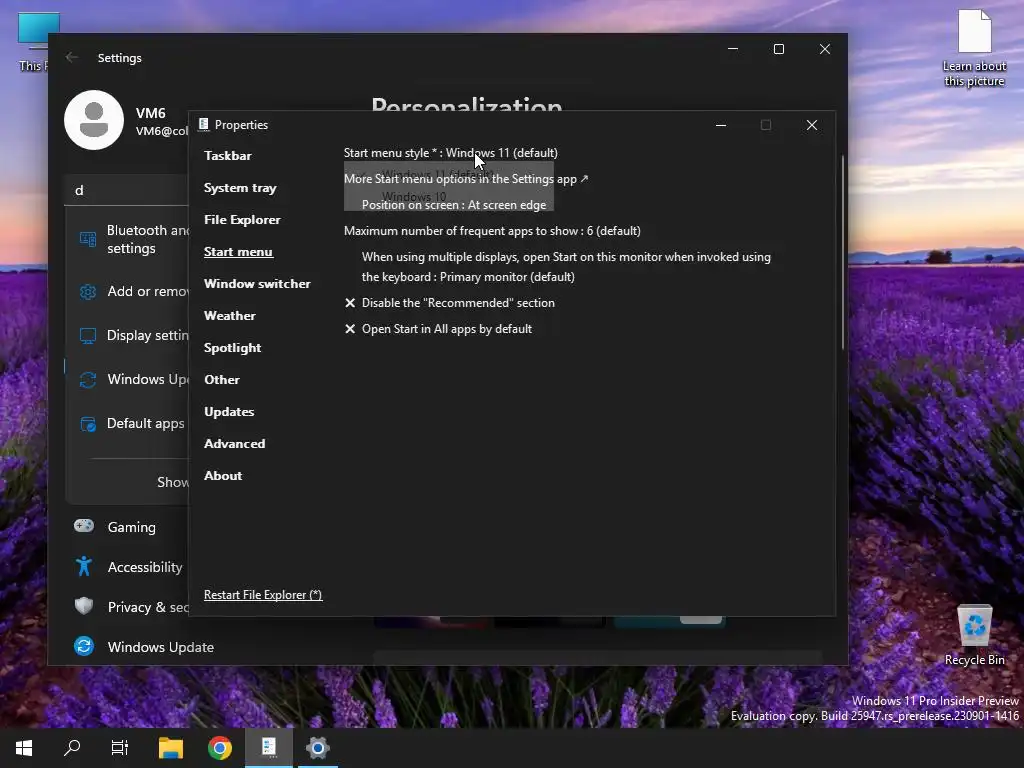The width and height of the screenshot is (1024, 768).
Task: Select the Start menu section
Action: (238, 251)
